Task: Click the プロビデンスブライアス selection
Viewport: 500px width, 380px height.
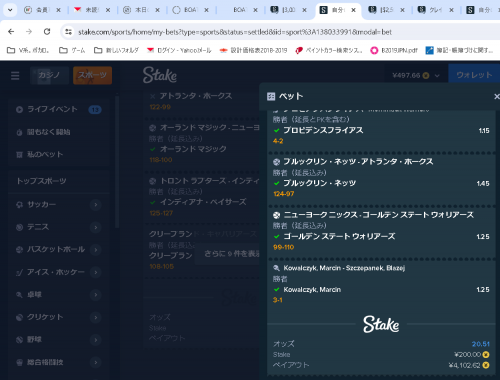Action: click(x=323, y=130)
